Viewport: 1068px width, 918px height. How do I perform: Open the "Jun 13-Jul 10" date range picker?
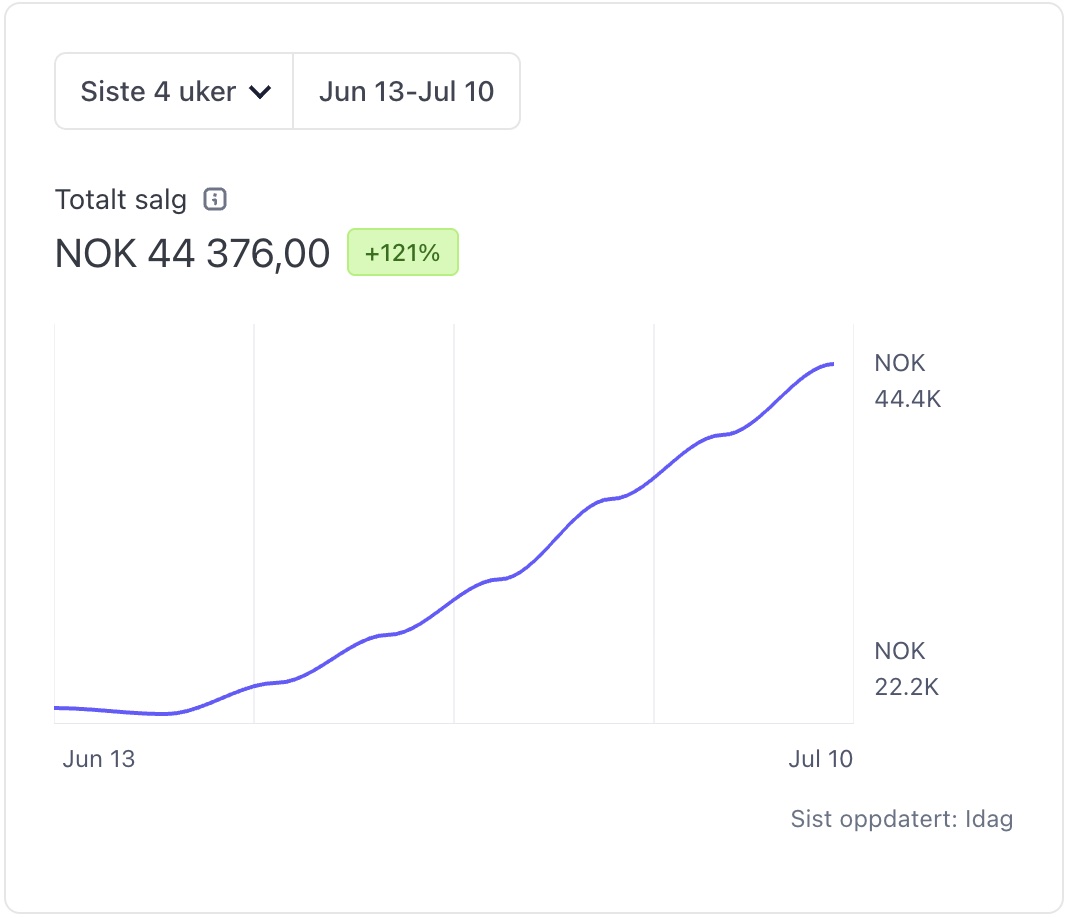pyautogui.click(x=406, y=92)
